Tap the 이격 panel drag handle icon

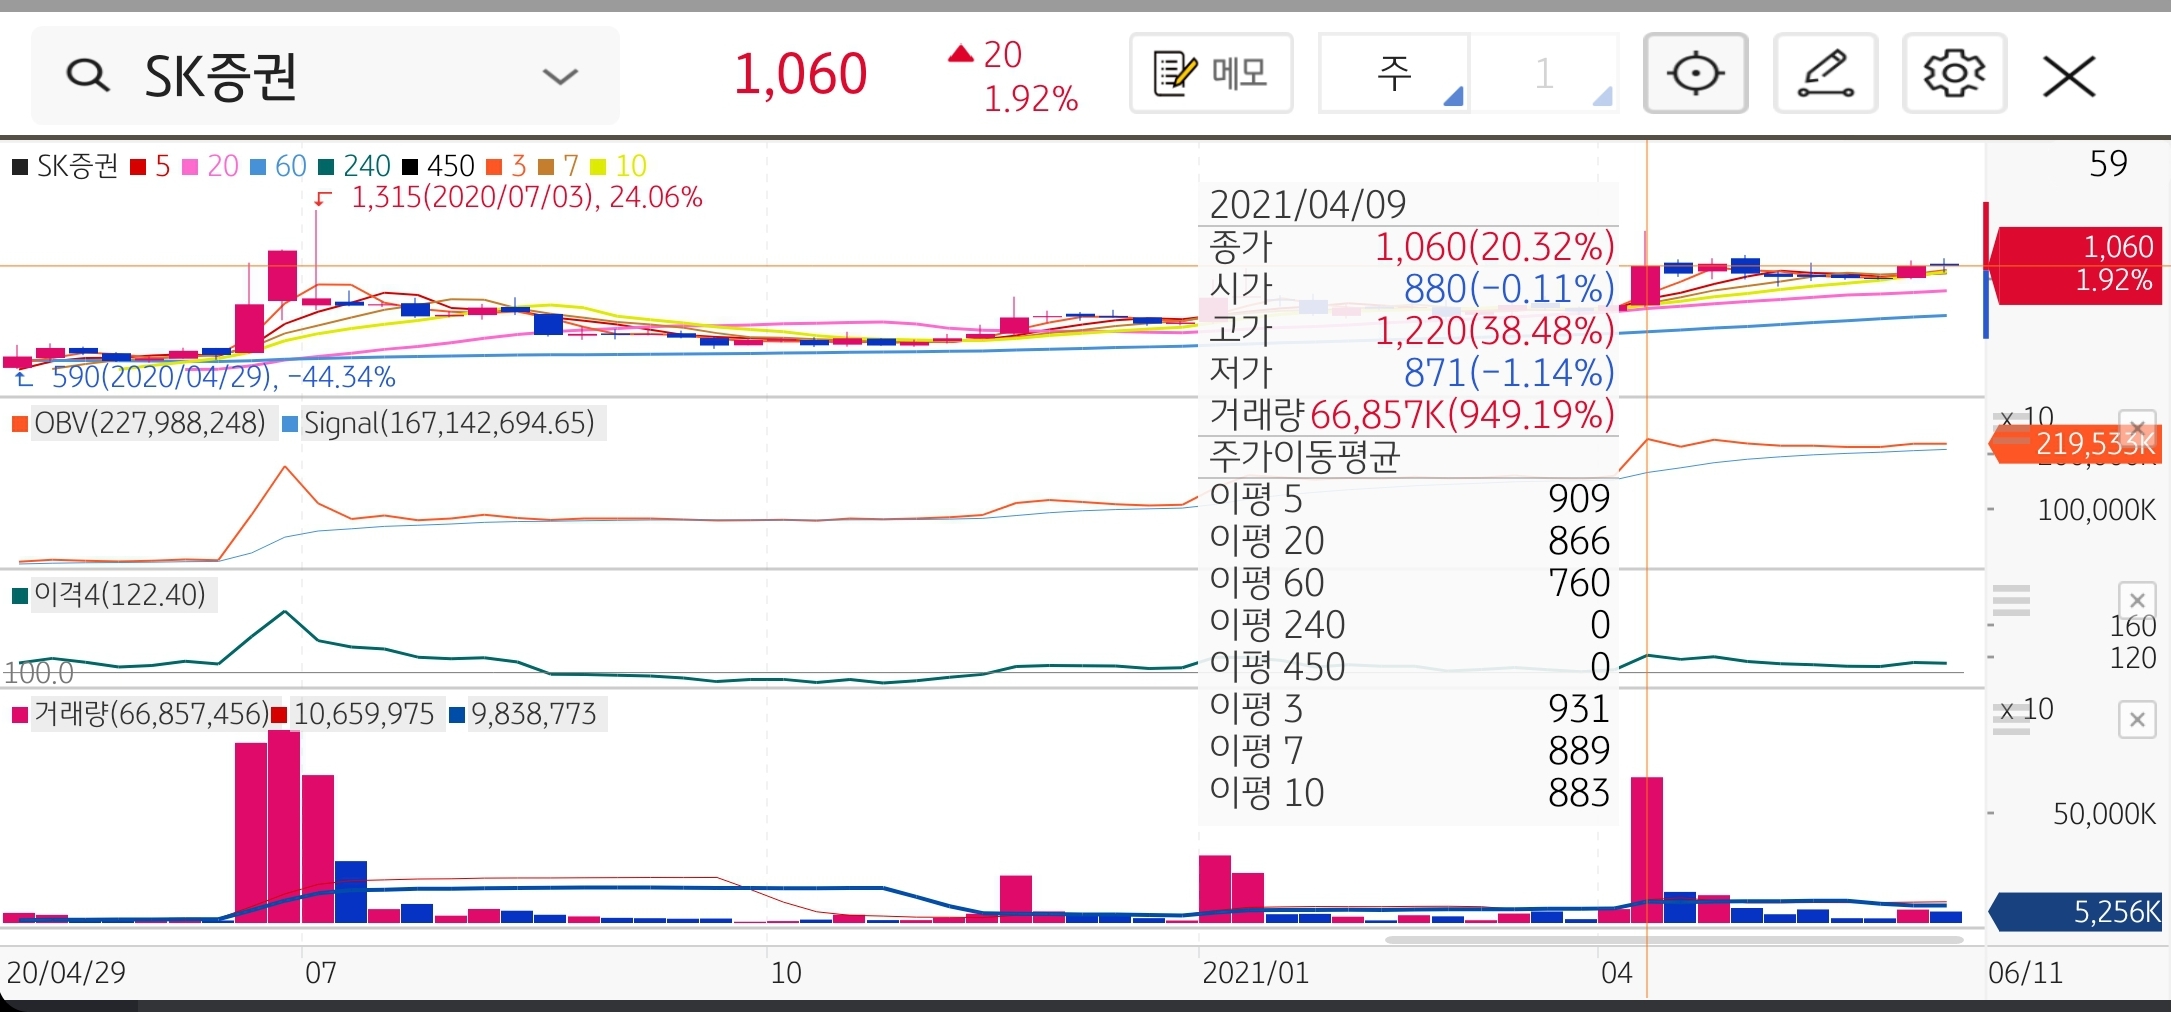(x=2011, y=600)
